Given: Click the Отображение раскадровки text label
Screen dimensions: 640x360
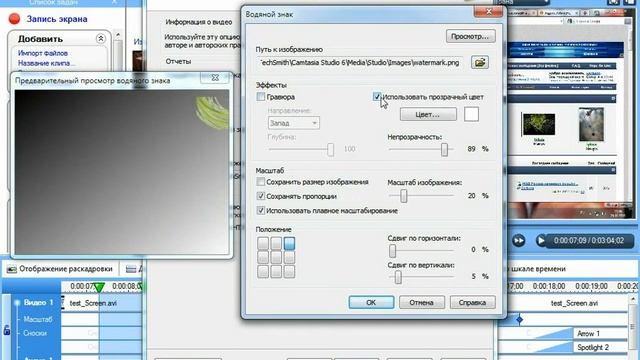Looking at the screenshot, I should [66, 269].
